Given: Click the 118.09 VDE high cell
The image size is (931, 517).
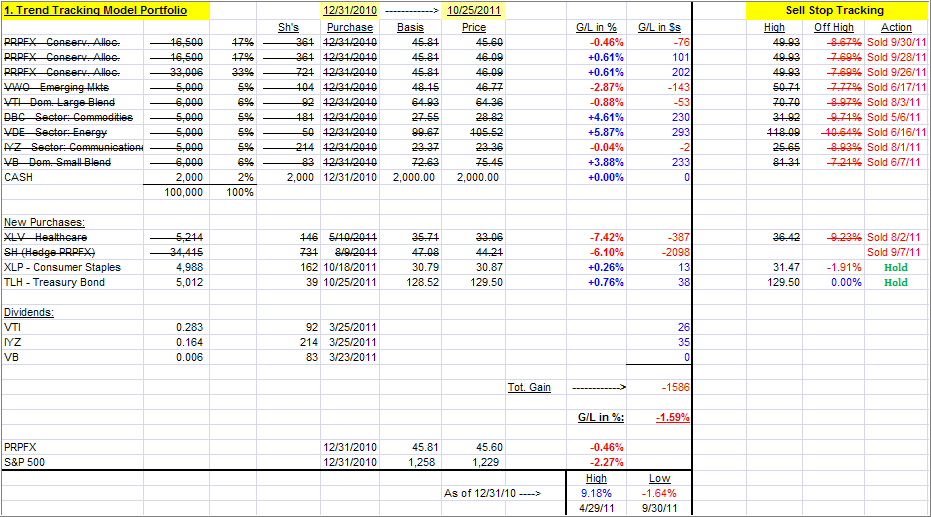Looking at the screenshot, I should tap(783, 132).
